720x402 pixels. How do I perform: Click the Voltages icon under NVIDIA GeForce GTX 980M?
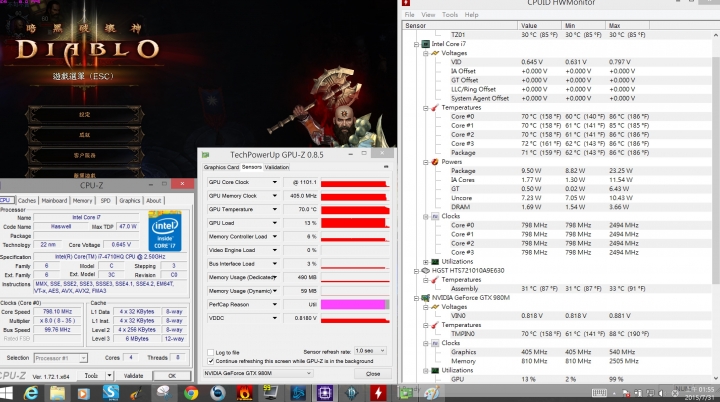pyautogui.click(x=435, y=307)
